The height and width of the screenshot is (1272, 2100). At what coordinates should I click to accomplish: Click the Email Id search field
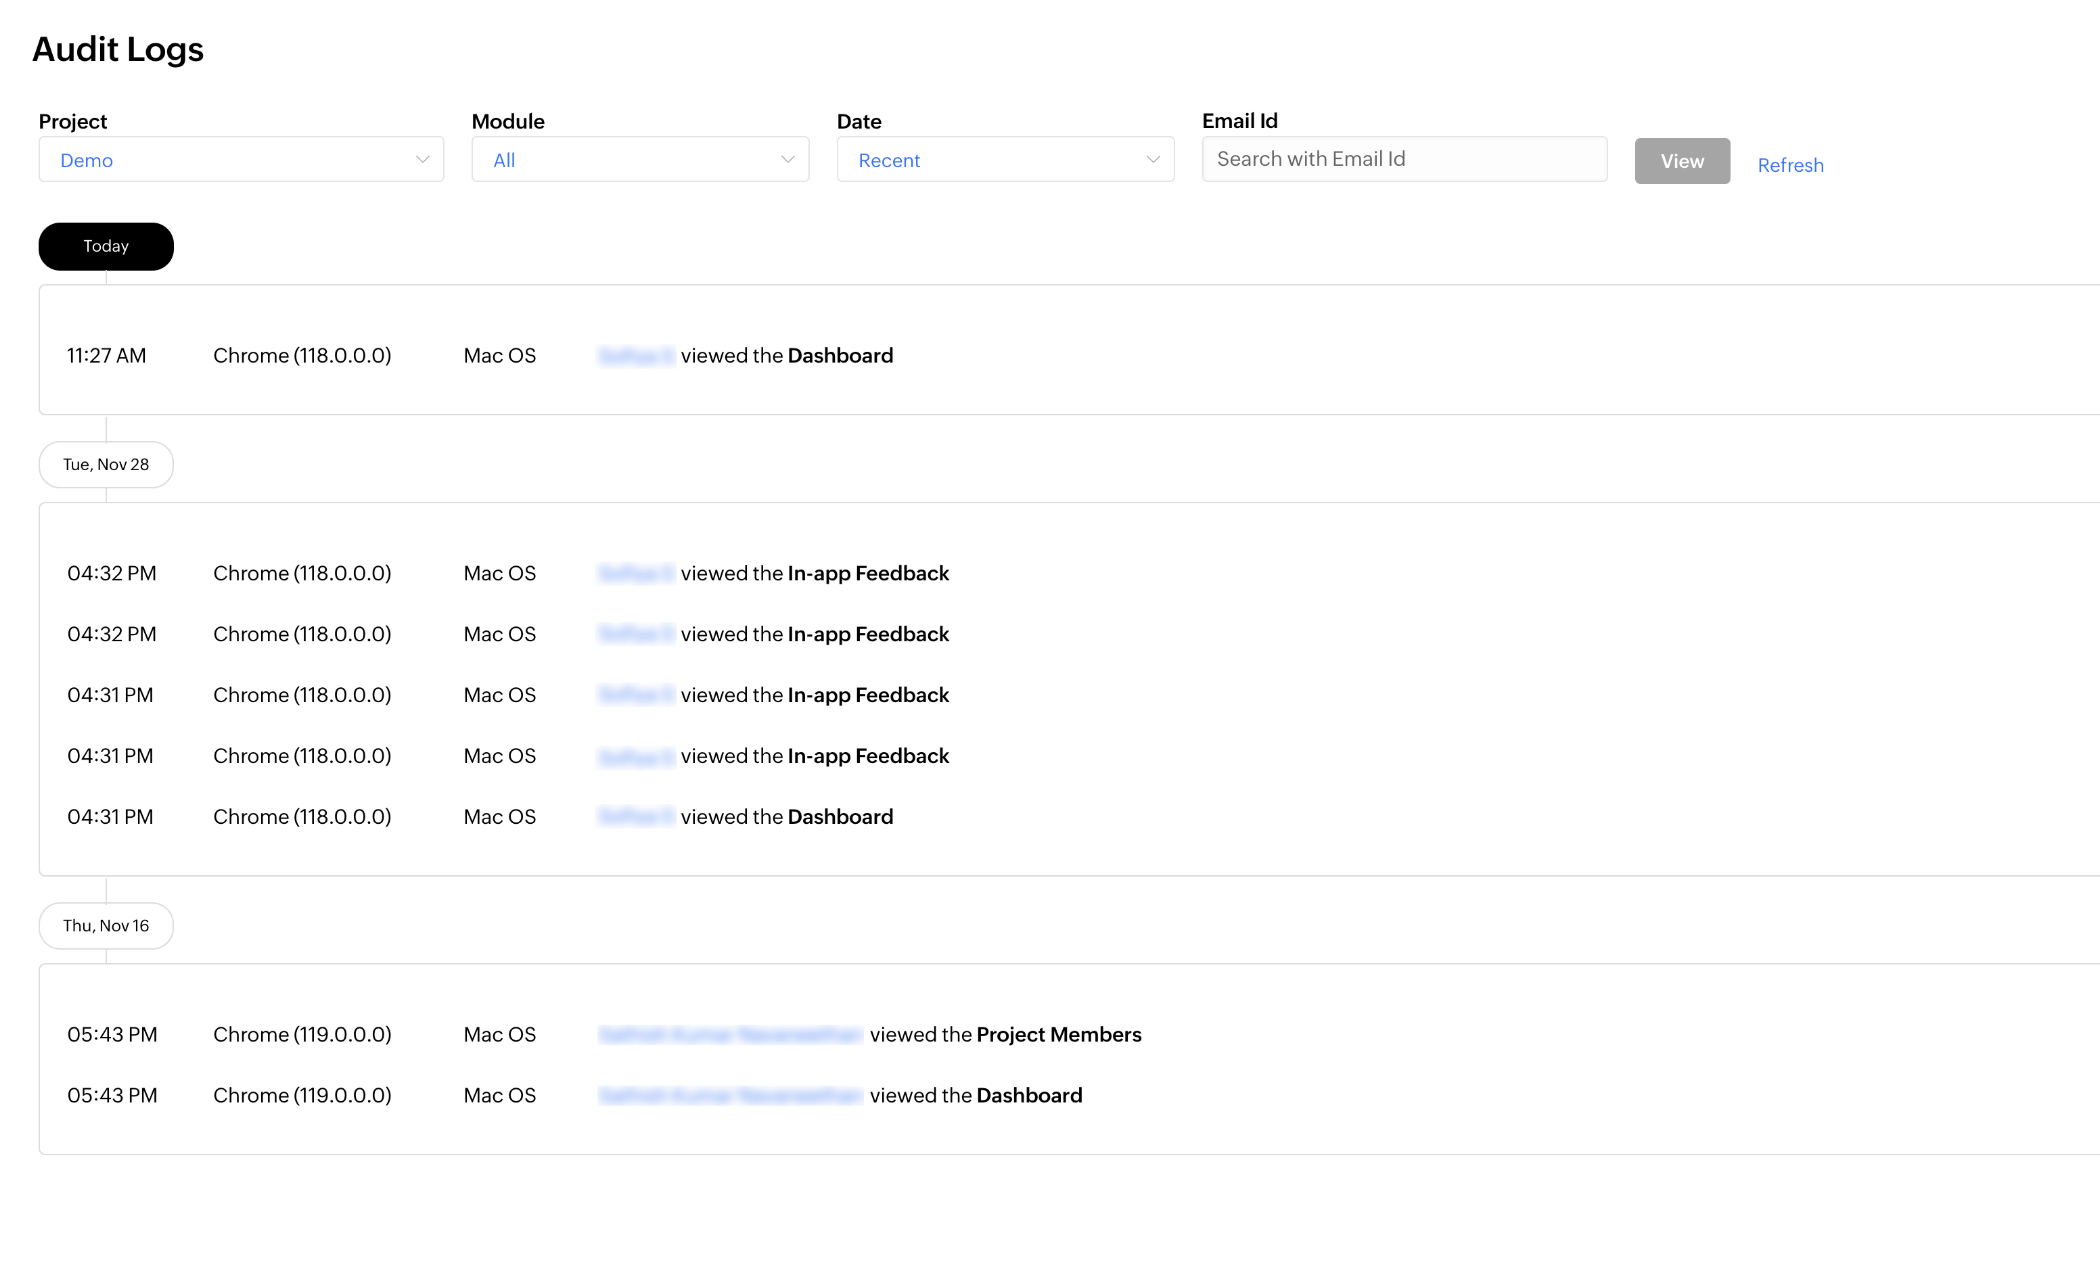[1403, 159]
